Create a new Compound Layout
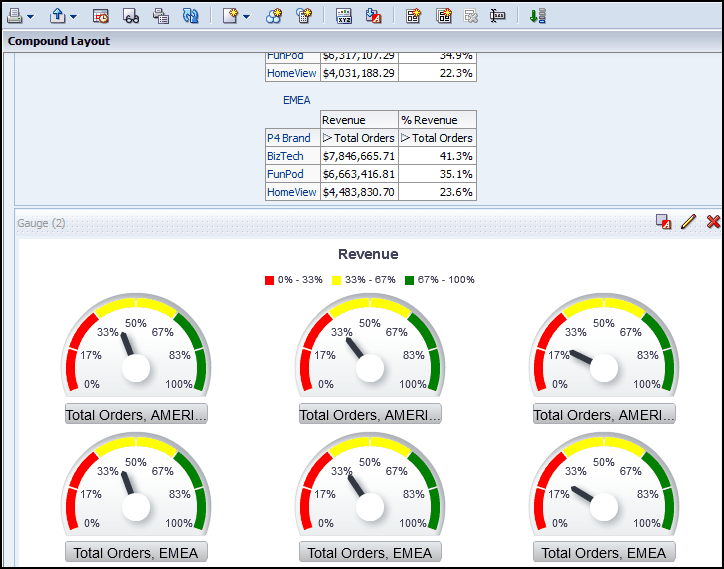The width and height of the screenshot is (724, 569). 414,16
